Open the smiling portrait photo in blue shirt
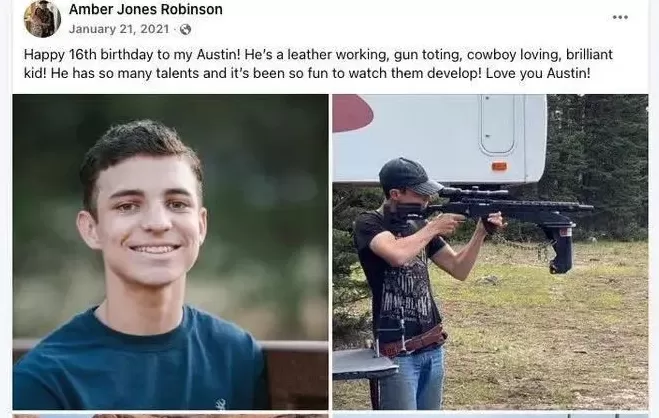Image resolution: width=659 pixels, height=418 pixels. [x=170, y=252]
